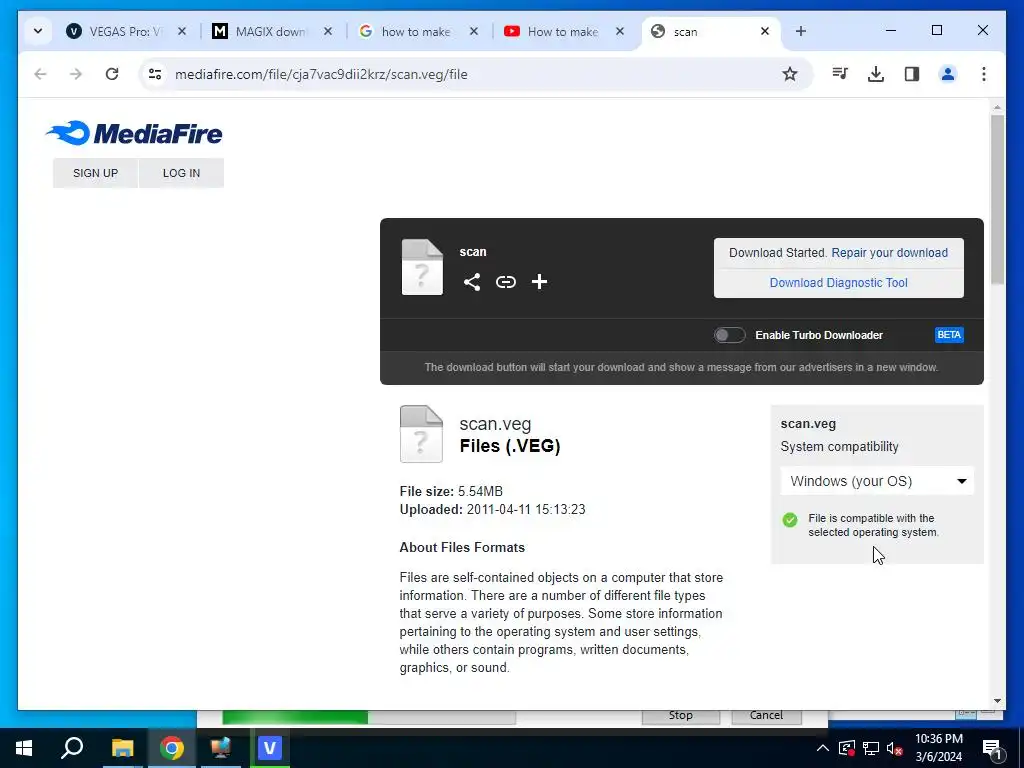Click the scan.veg file type icon

tap(421, 434)
